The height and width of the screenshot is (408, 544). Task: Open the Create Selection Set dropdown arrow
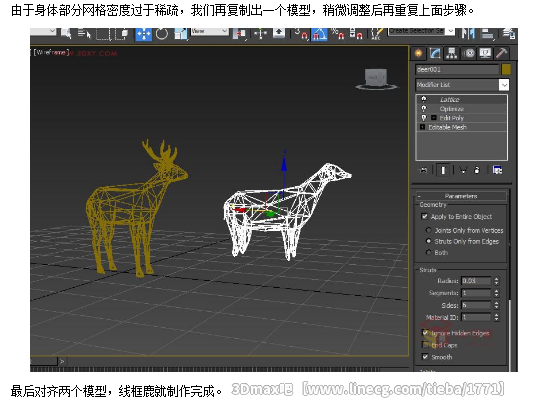click(450, 31)
